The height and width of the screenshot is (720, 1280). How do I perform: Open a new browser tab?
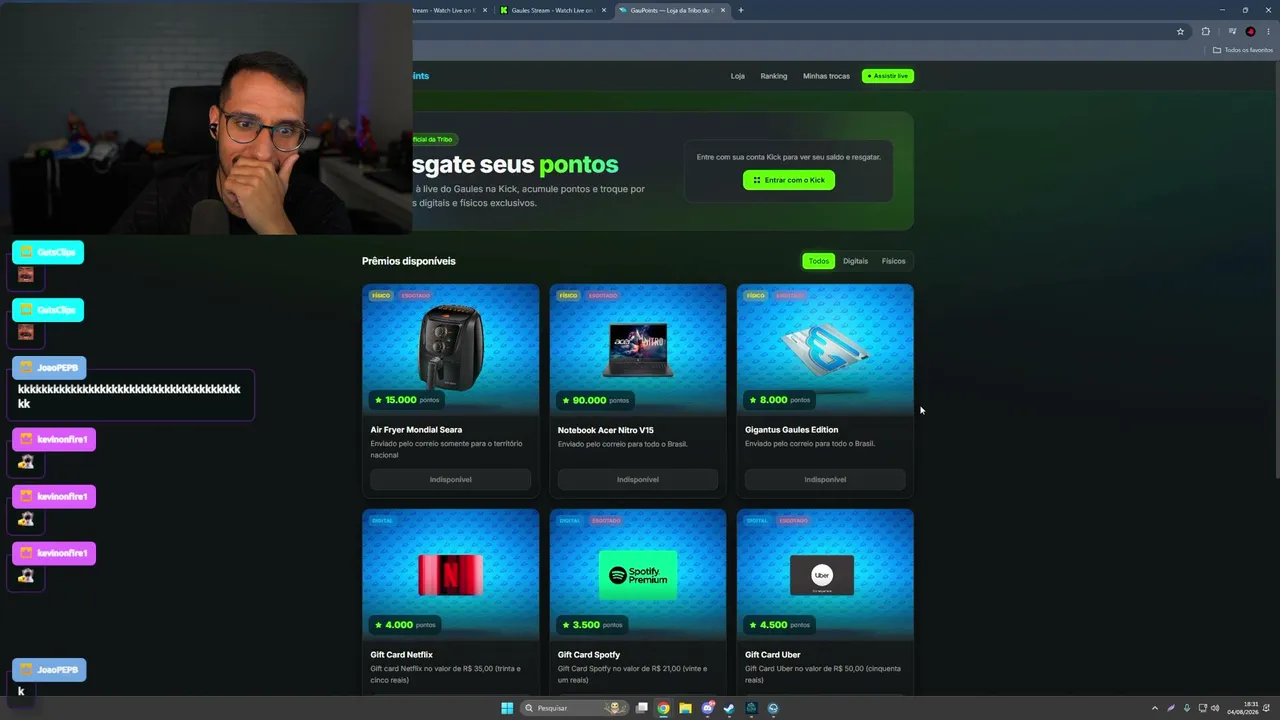click(x=740, y=10)
